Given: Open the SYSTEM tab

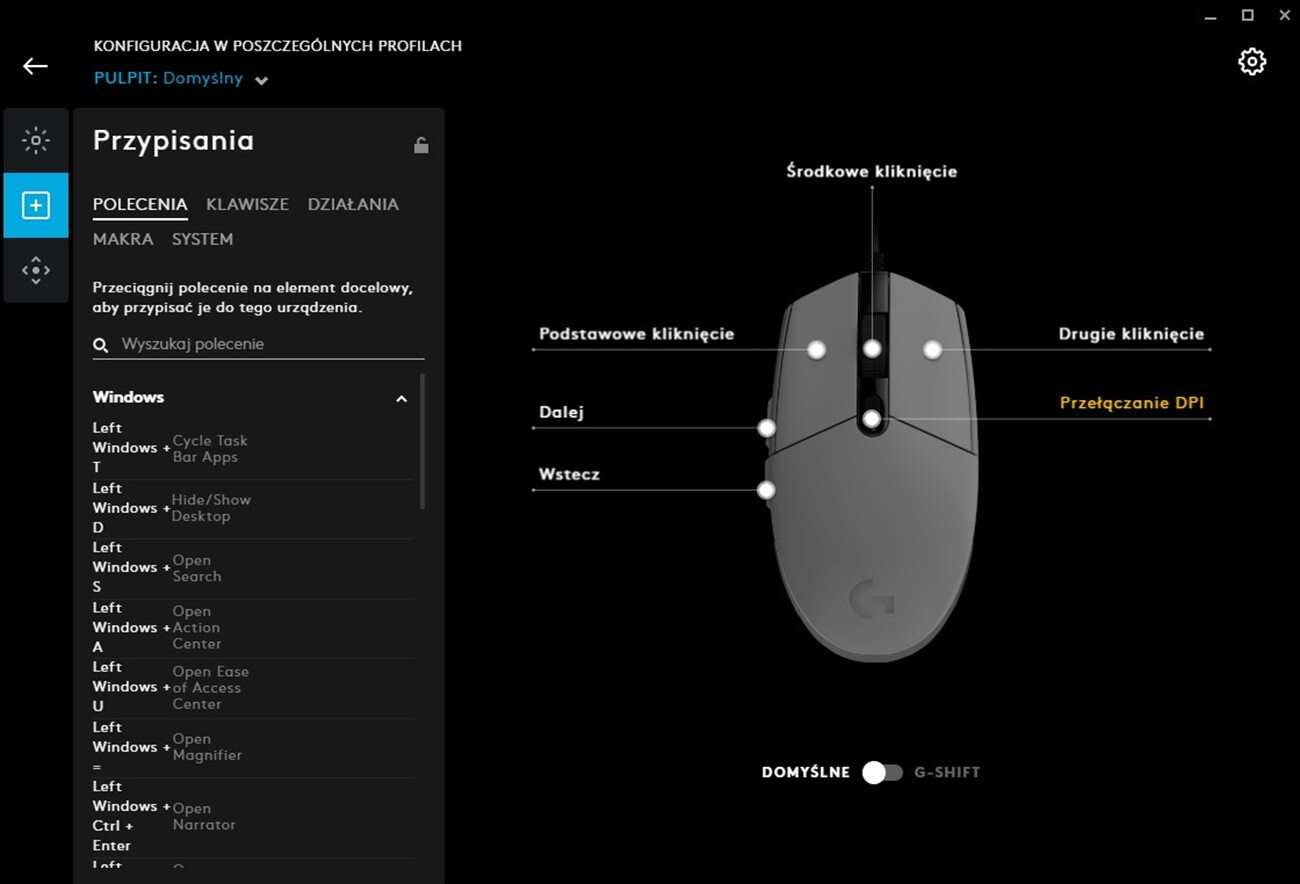Looking at the screenshot, I should coord(202,239).
